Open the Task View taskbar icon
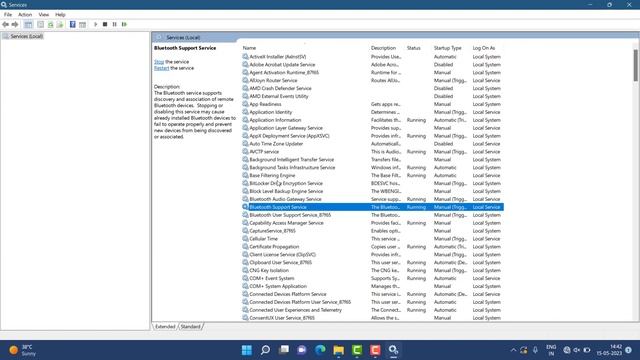This screenshot has width=640, height=360. coord(284,350)
